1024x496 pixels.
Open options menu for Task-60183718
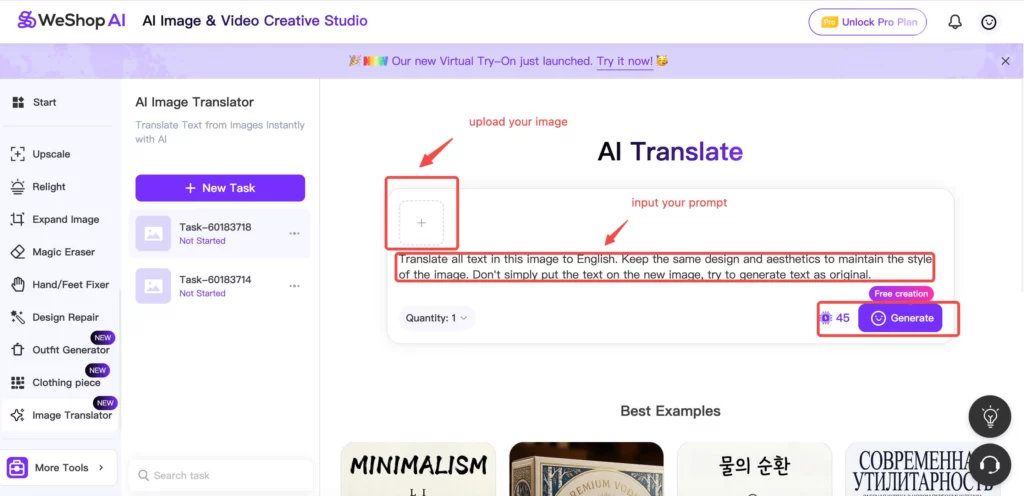pos(295,234)
